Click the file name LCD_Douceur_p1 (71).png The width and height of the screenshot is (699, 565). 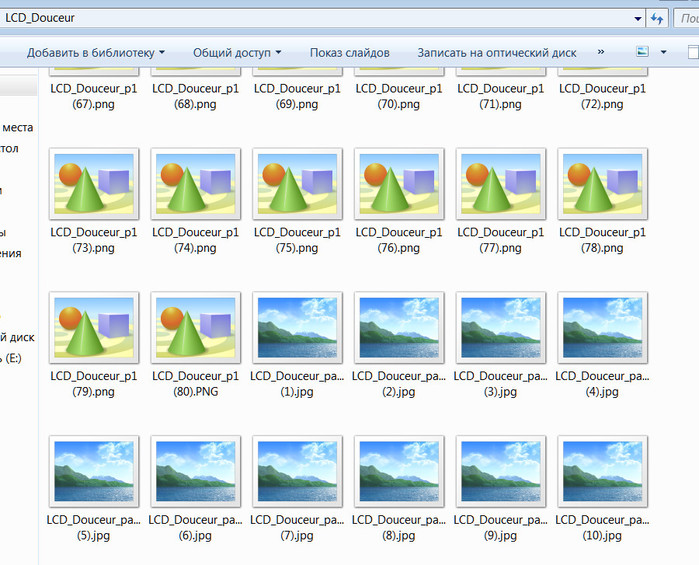(501, 96)
